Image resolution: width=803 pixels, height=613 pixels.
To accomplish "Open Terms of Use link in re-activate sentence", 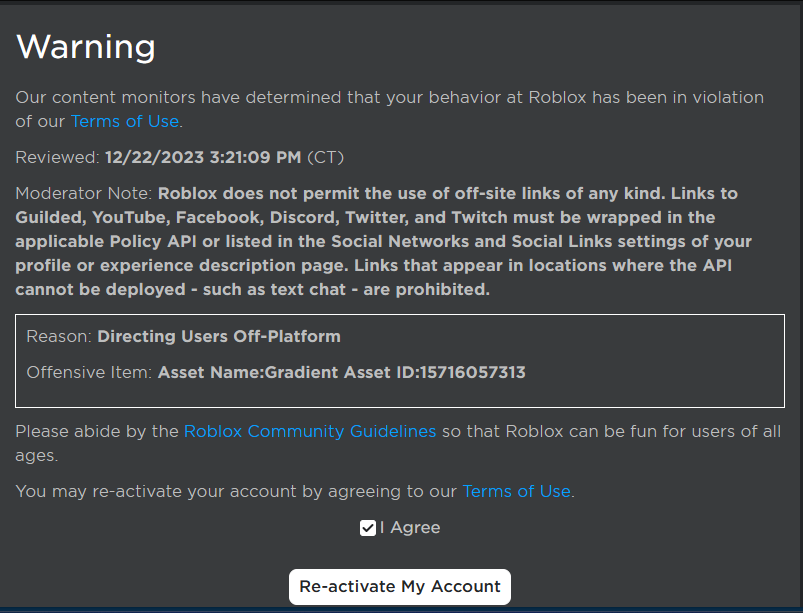I will [x=516, y=492].
